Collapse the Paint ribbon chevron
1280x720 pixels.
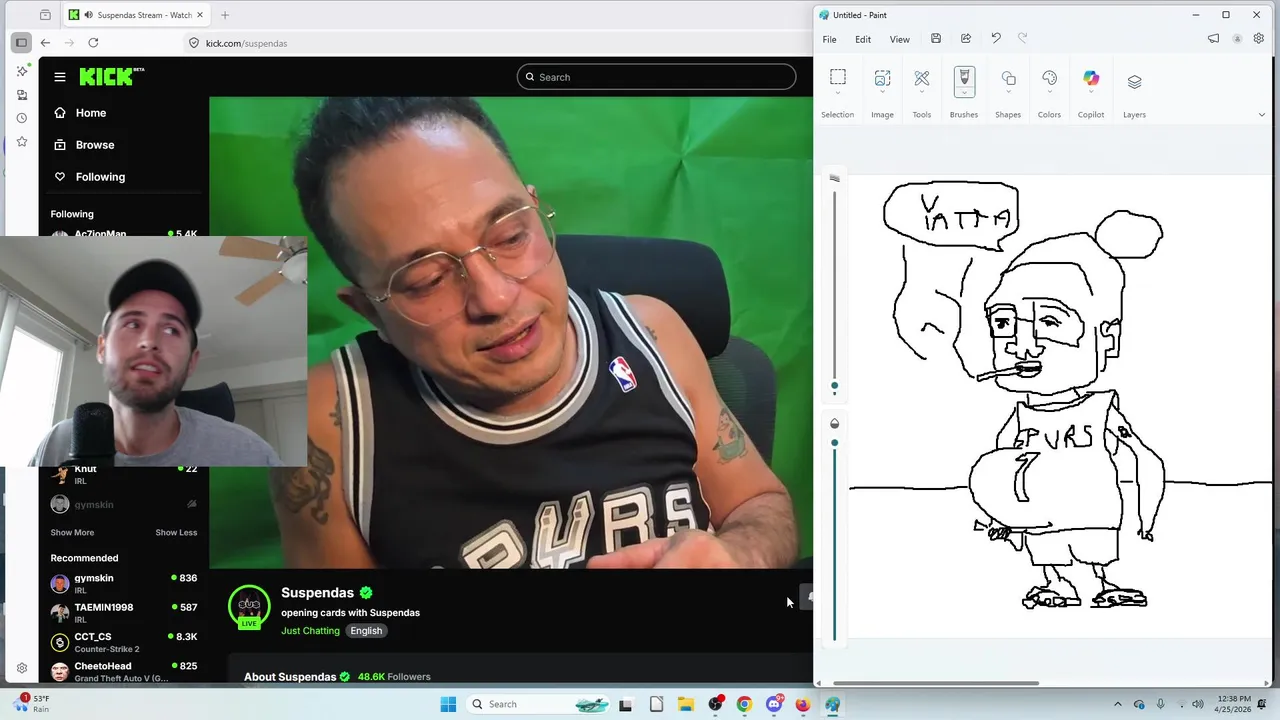[x=1261, y=114]
